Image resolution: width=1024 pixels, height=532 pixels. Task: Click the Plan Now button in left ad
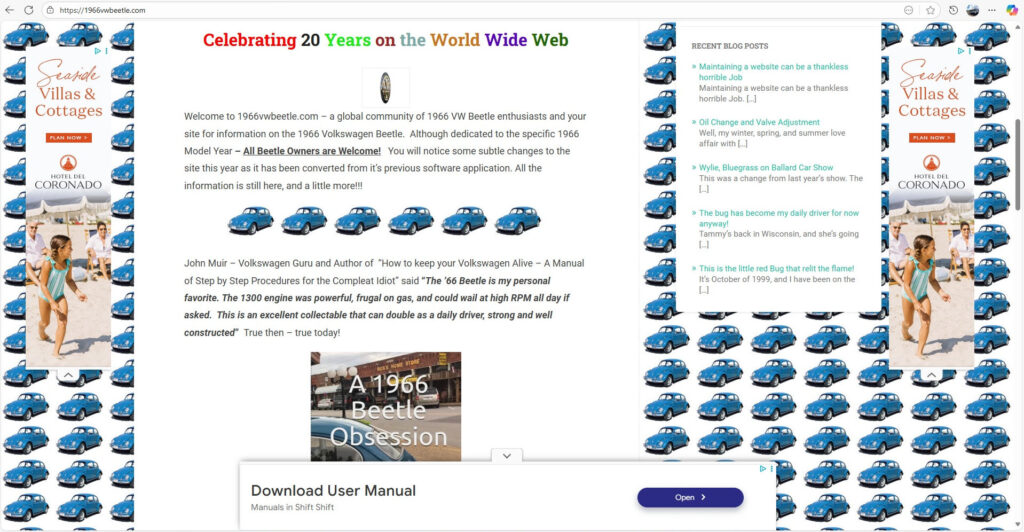pos(68,138)
